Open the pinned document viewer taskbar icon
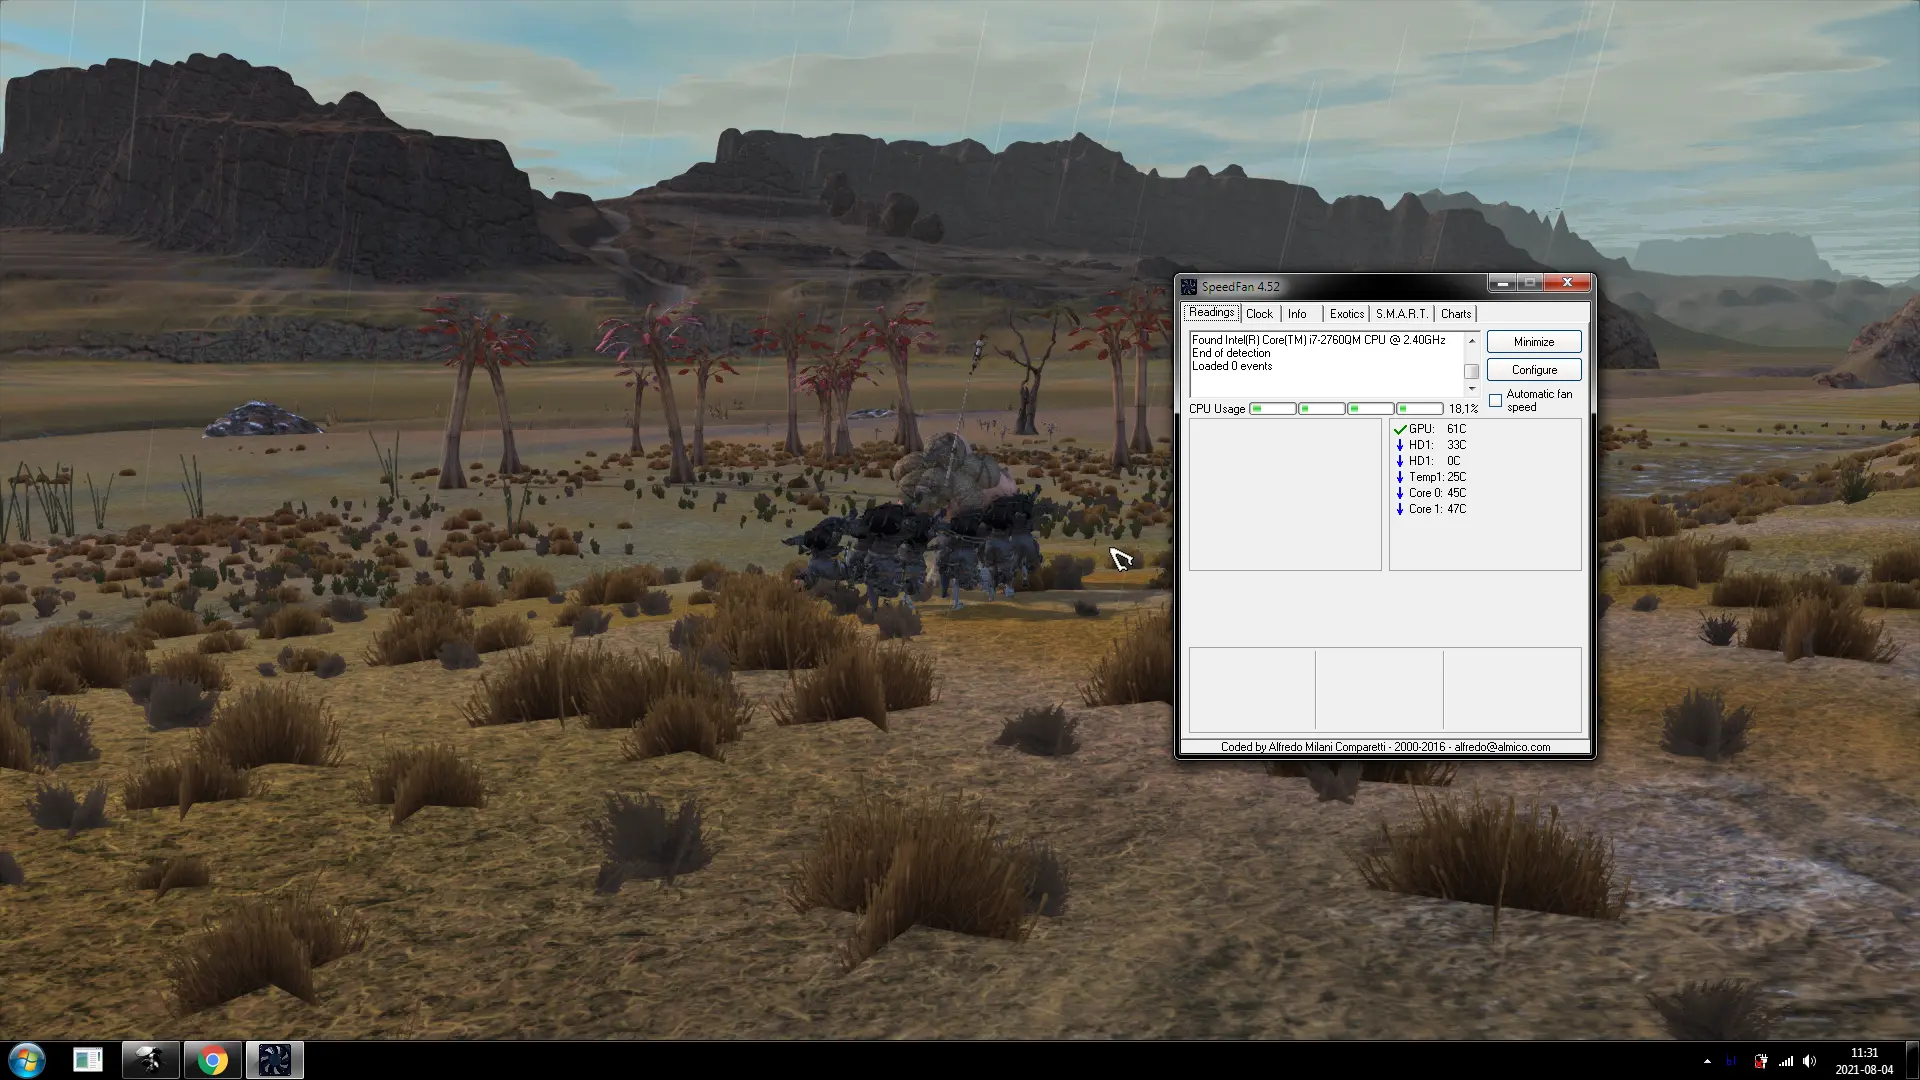This screenshot has width=1920, height=1080. pos(88,1060)
